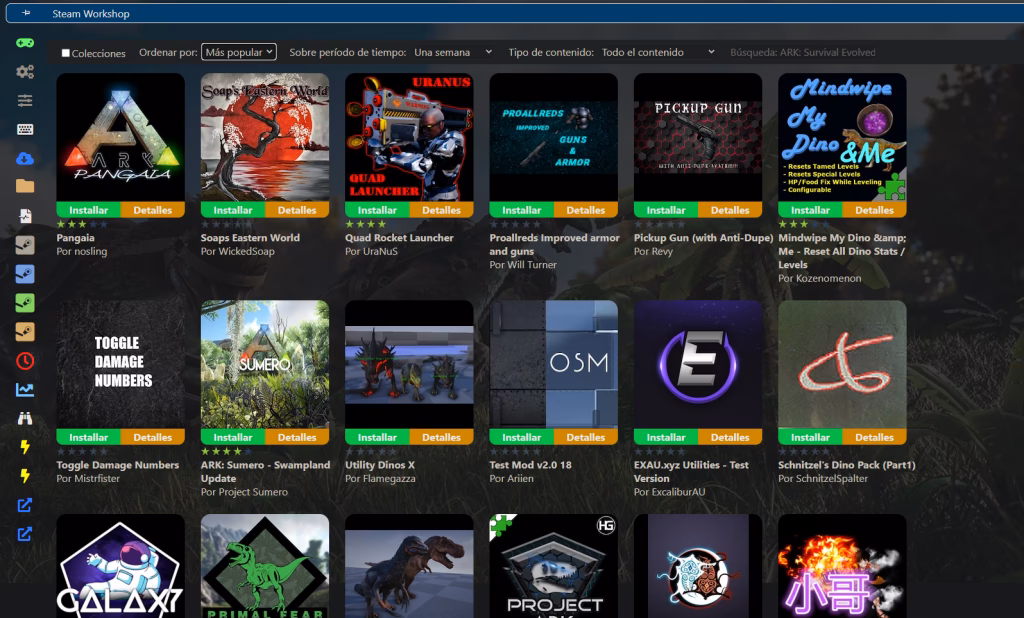Click the title 'Schnitzel's Dino Pack (Part1)'
The height and width of the screenshot is (618, 1024).
[x=846, y=465]
